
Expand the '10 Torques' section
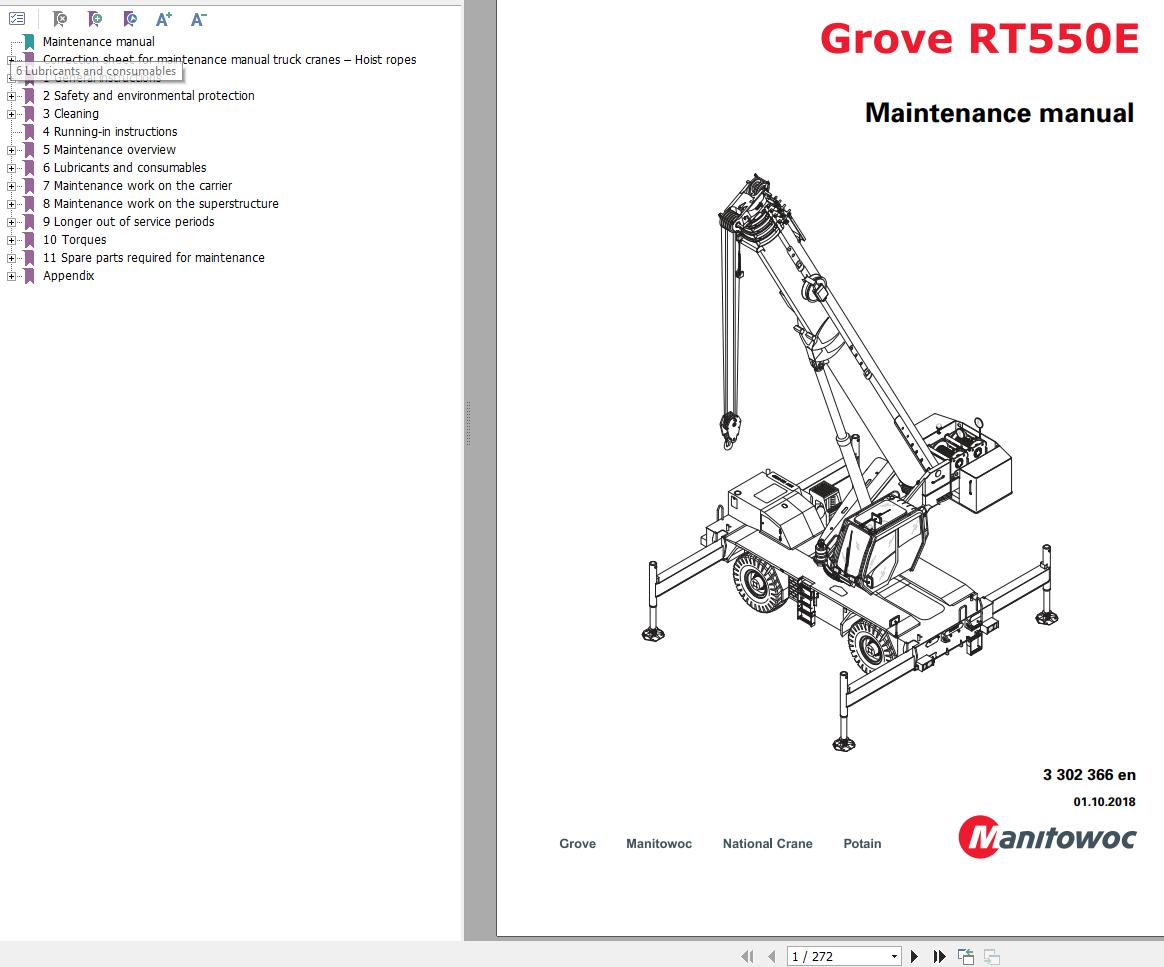[9, 240]
